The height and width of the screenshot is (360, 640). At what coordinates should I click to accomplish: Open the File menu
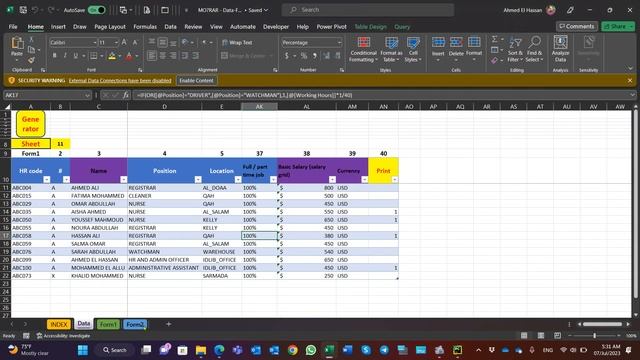coord(13,27)
